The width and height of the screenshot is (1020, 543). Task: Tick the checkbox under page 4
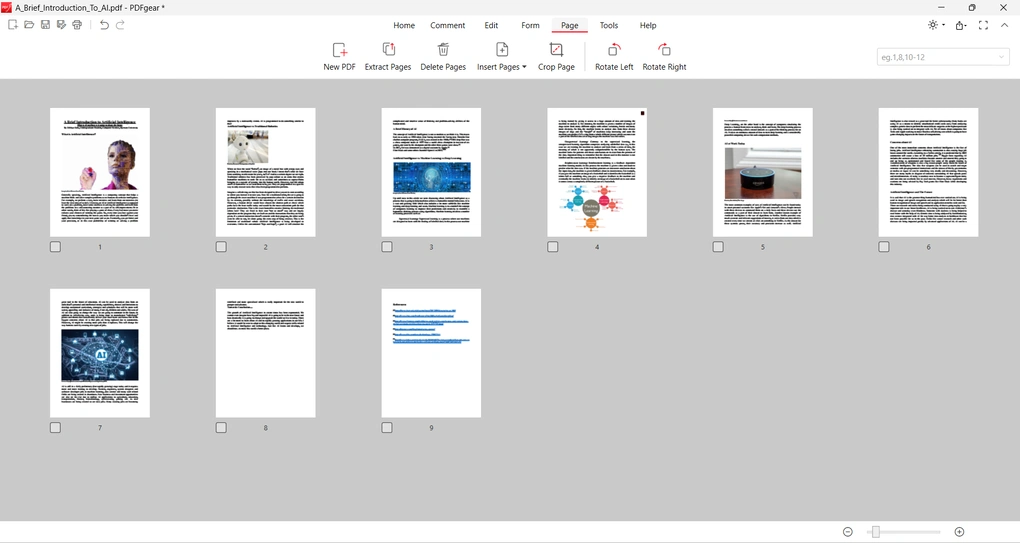click(553, 247)
